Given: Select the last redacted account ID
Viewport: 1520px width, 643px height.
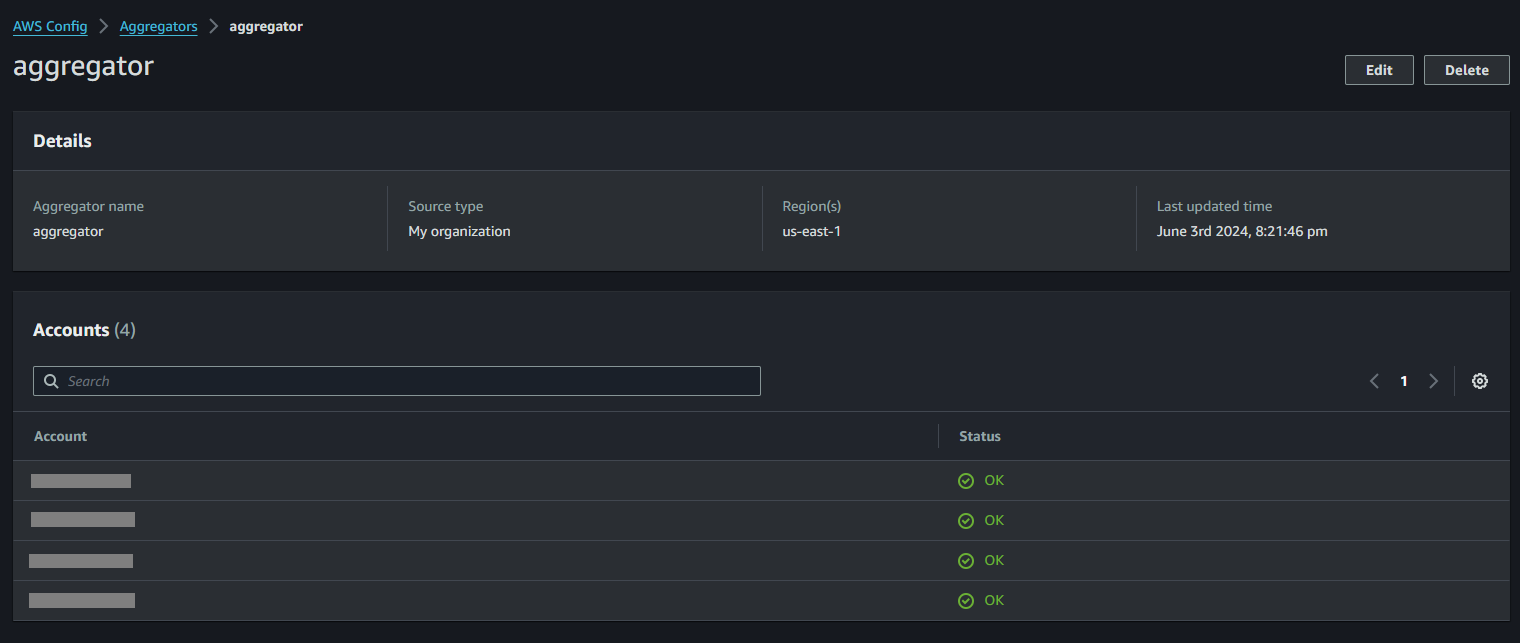Looking at the screenshot, I should tap(82, 600).
